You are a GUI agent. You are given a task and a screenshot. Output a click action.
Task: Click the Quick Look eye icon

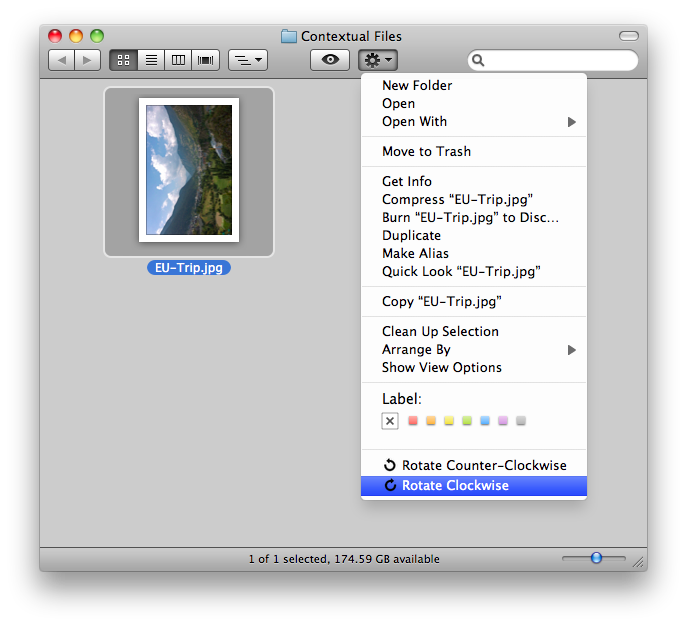pos(329,60)
